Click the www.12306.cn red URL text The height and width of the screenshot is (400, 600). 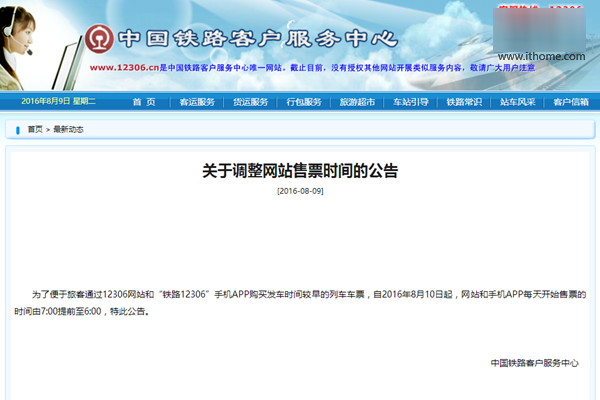pyautogui.click(x=124, y=68)
